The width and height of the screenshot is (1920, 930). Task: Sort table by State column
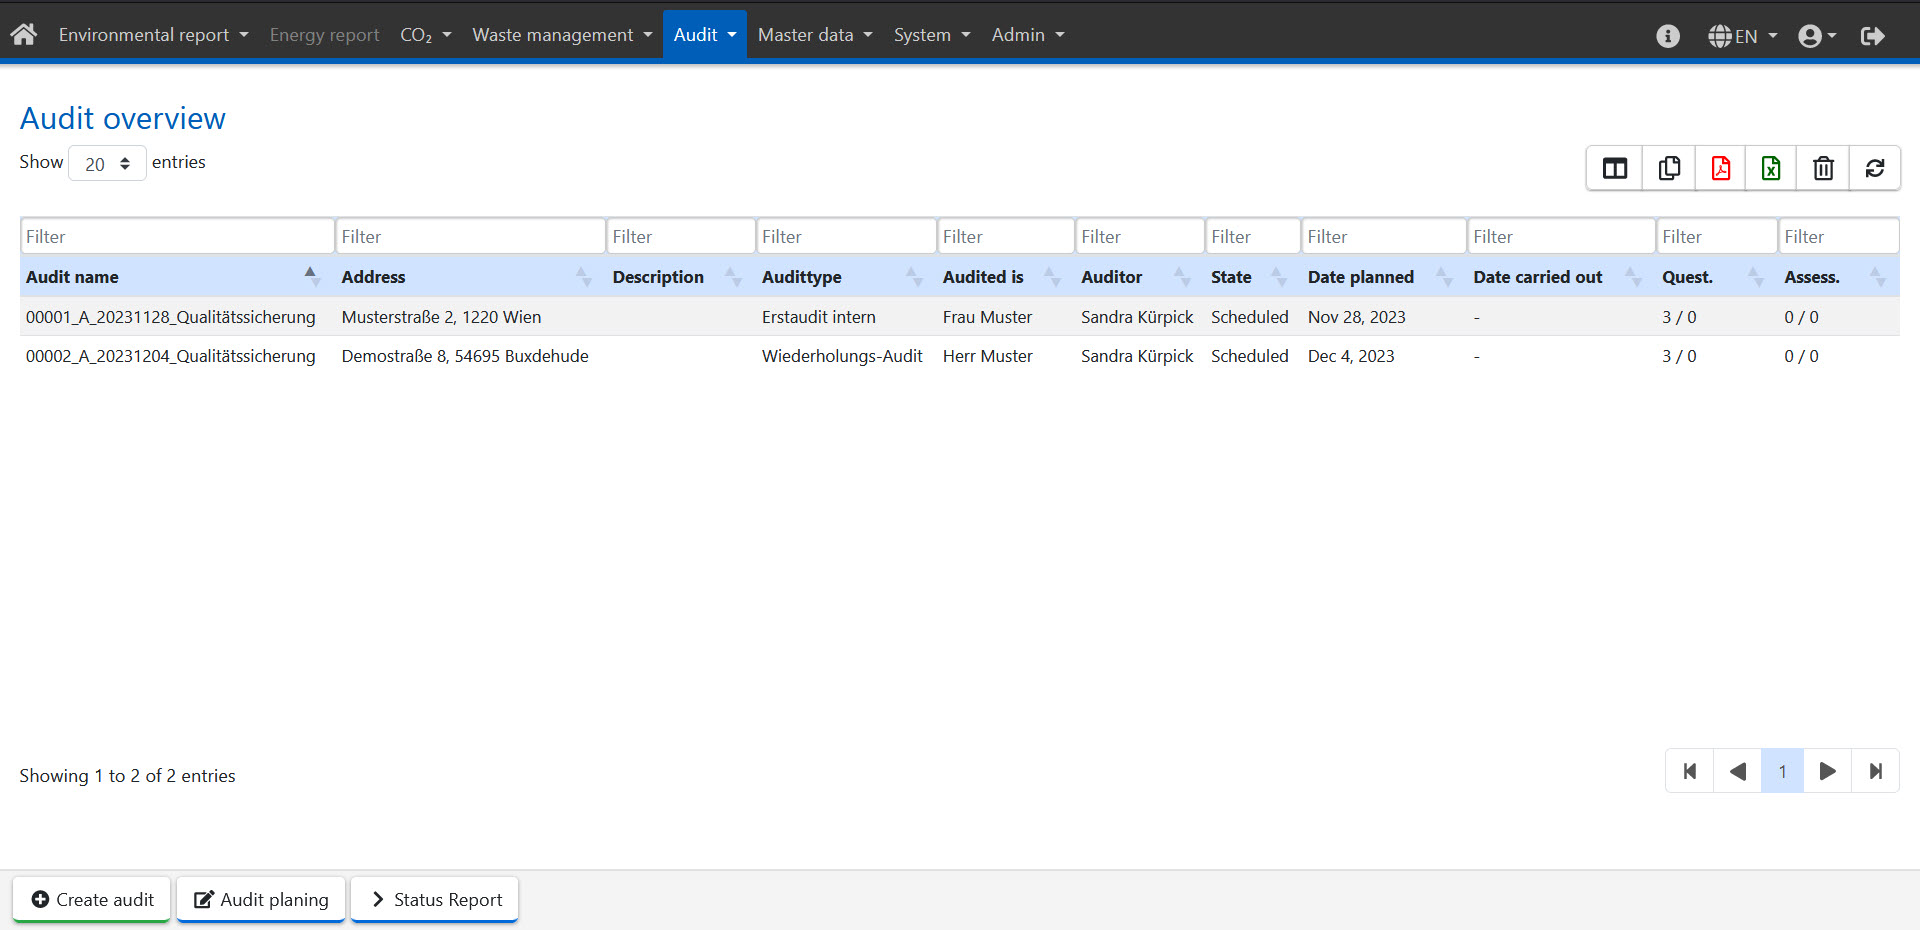pos(1231,277)
